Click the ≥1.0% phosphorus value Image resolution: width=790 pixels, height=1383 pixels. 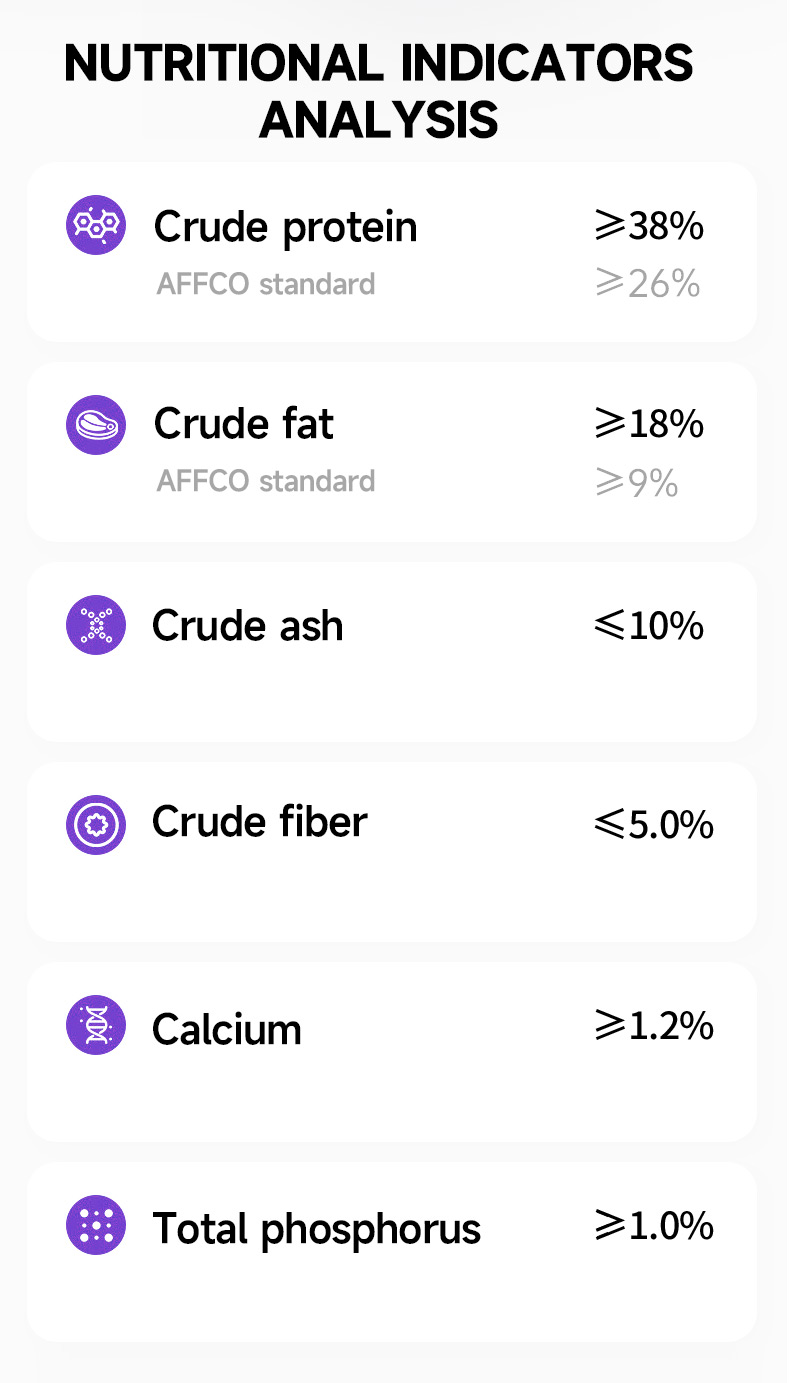[x=654, y=1225]
